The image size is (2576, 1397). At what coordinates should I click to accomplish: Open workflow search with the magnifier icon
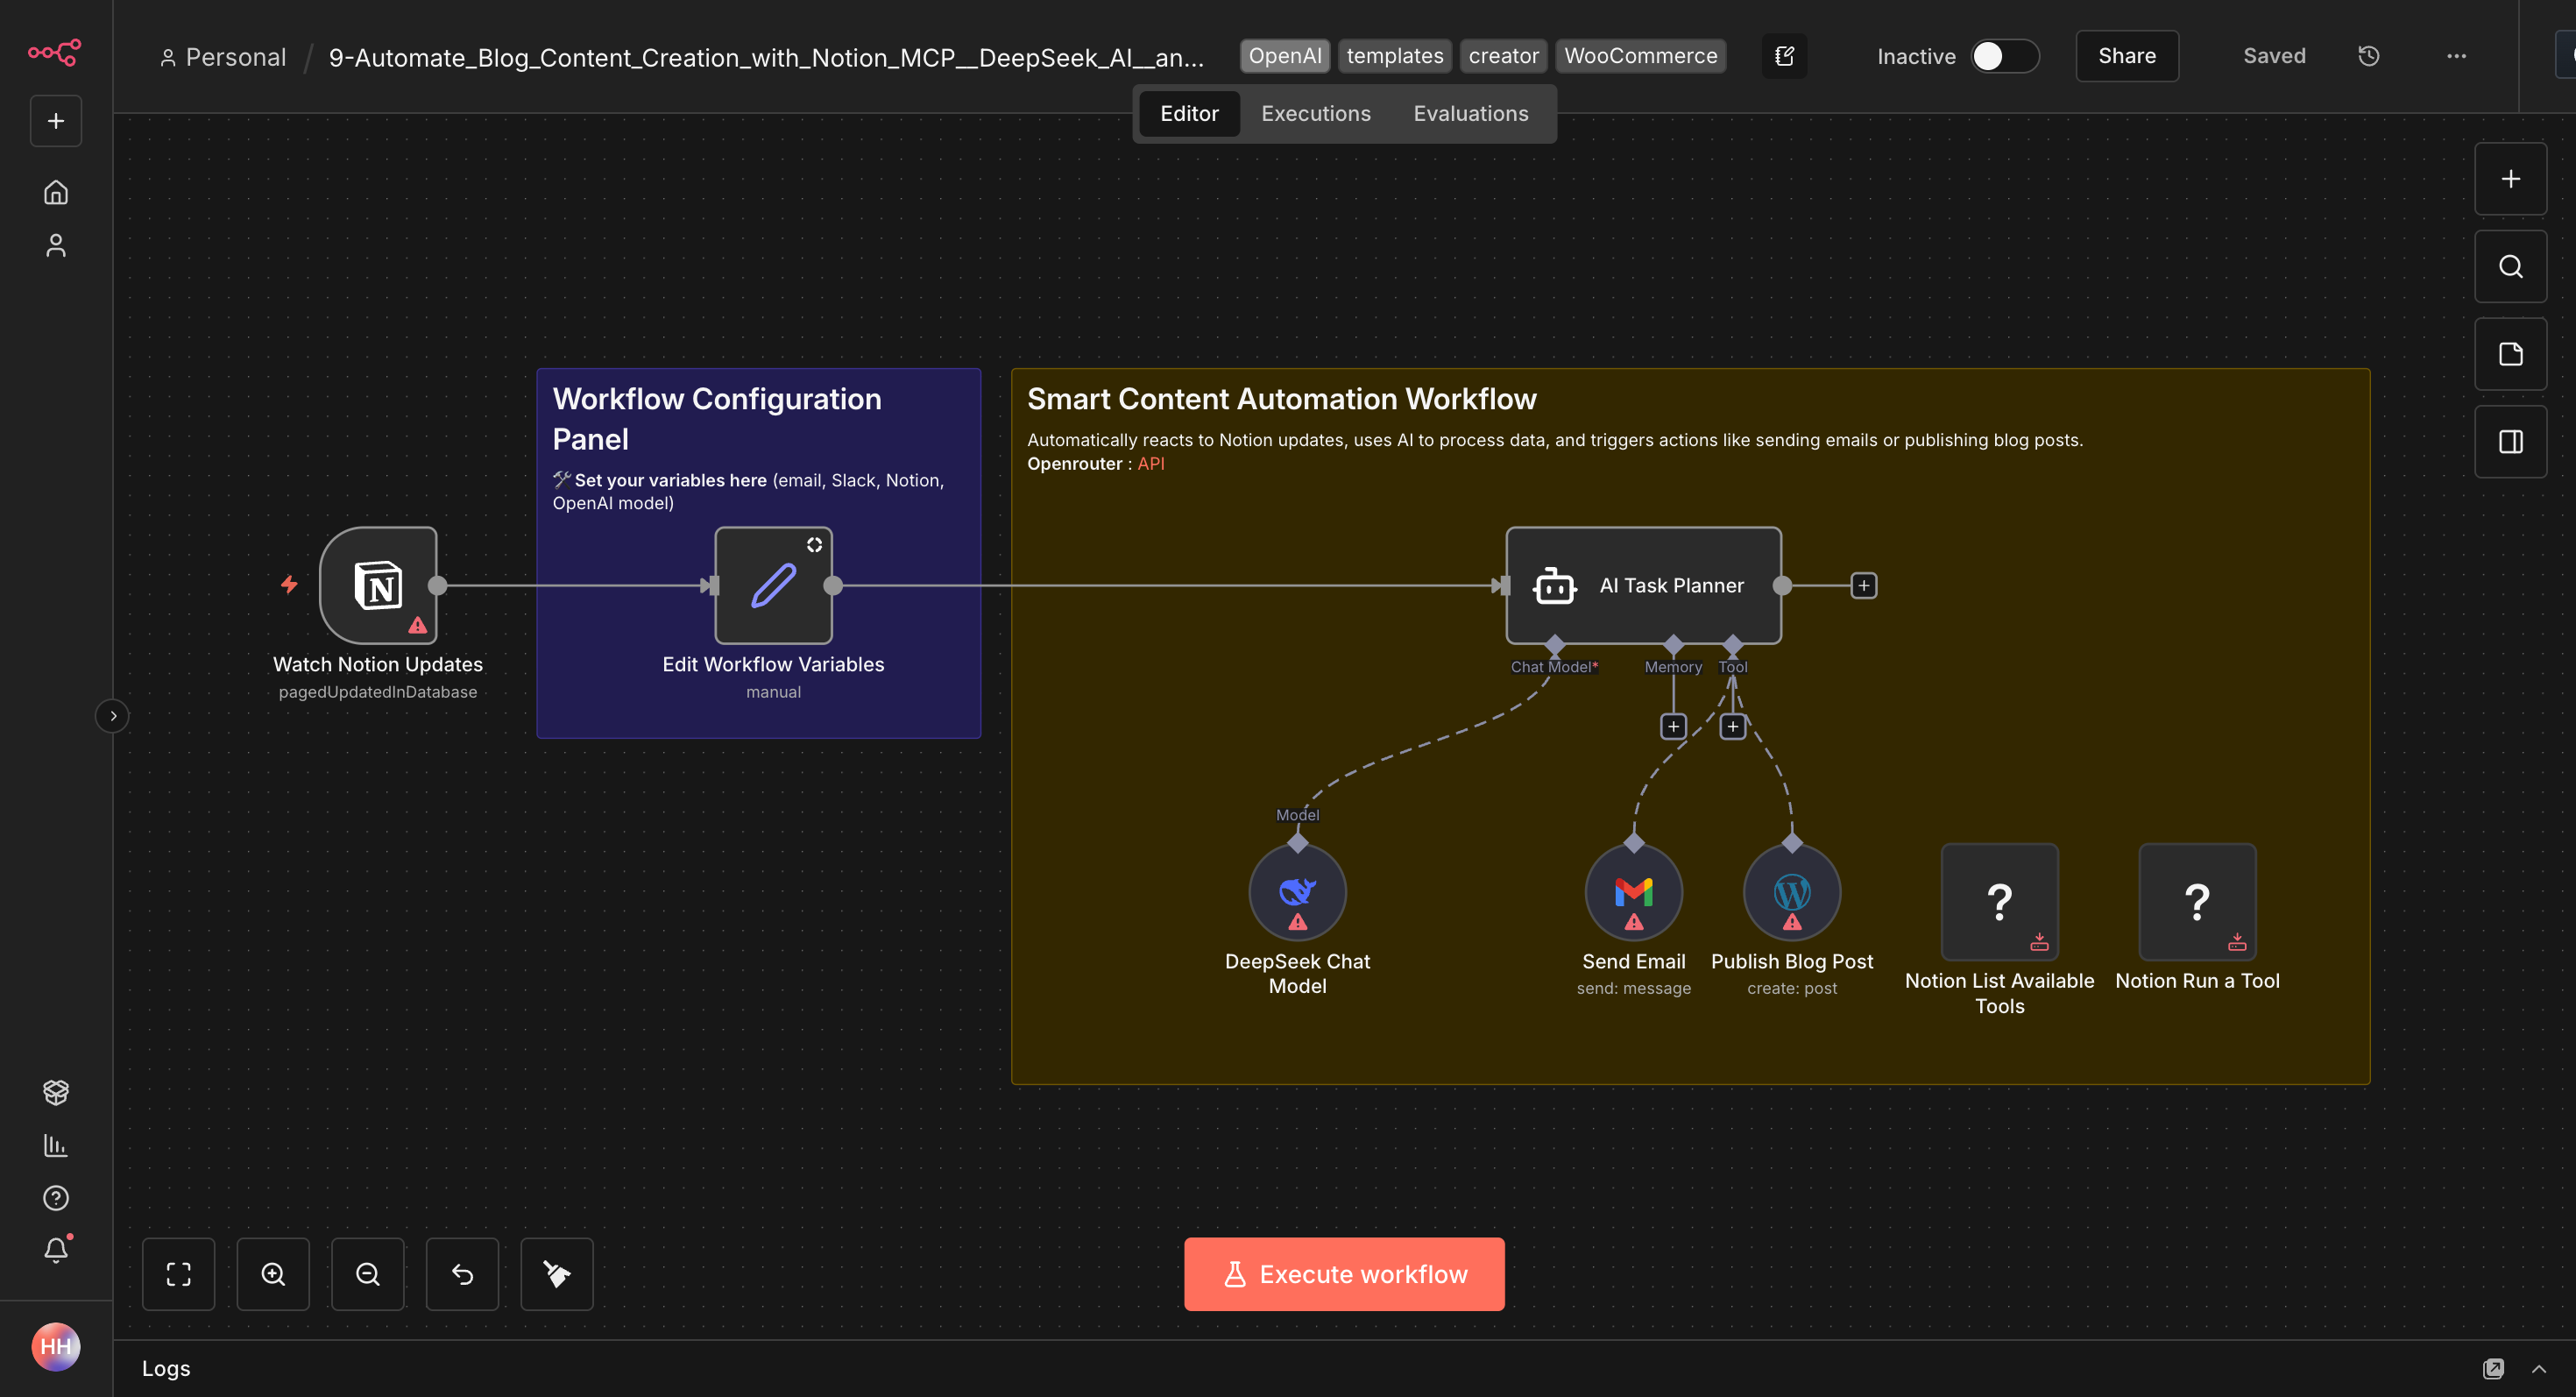point(2510,266)
